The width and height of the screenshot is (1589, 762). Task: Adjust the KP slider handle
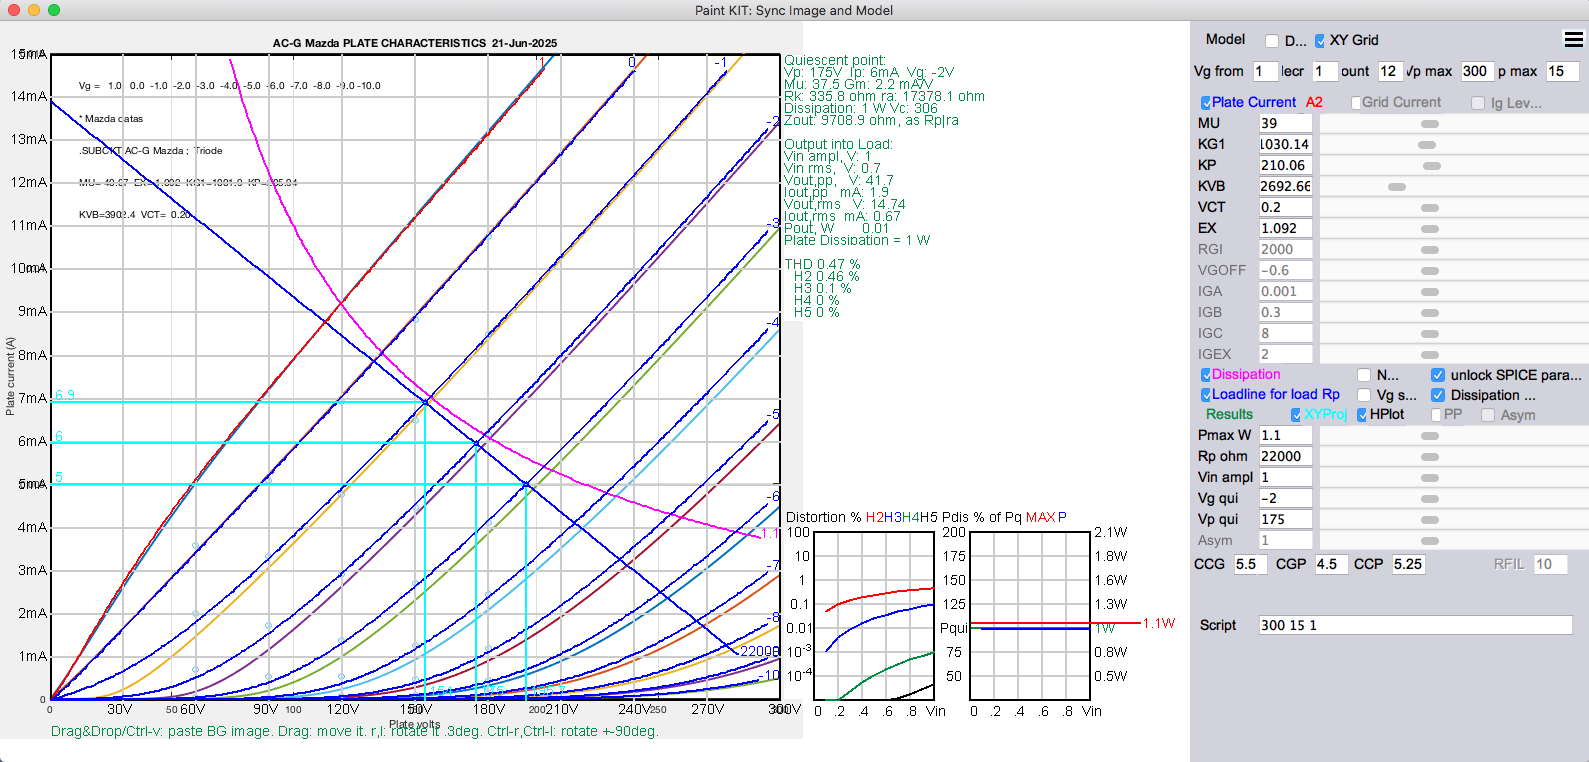click(1432, 166)
